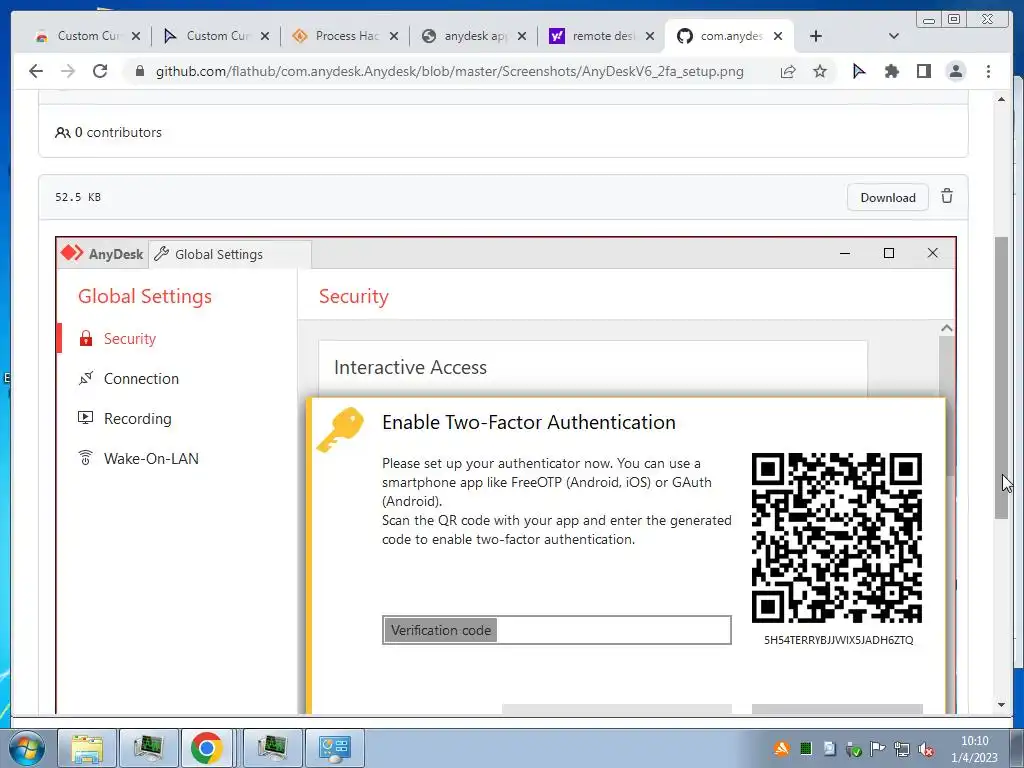This screenshot has width=1024, height=768.
Task: Close the anydesk app tab
Action: 522,36
